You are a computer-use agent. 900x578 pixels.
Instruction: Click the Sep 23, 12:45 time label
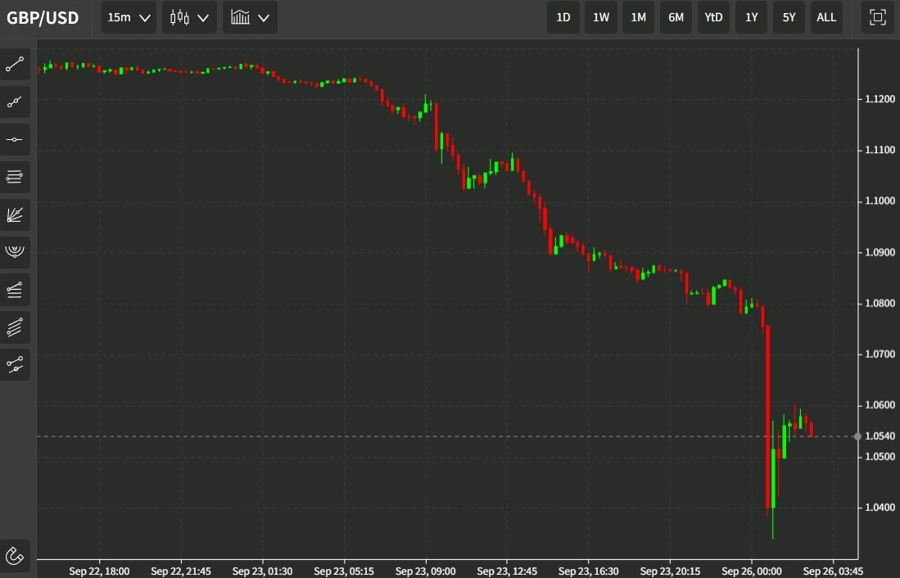tap(507, 571)
